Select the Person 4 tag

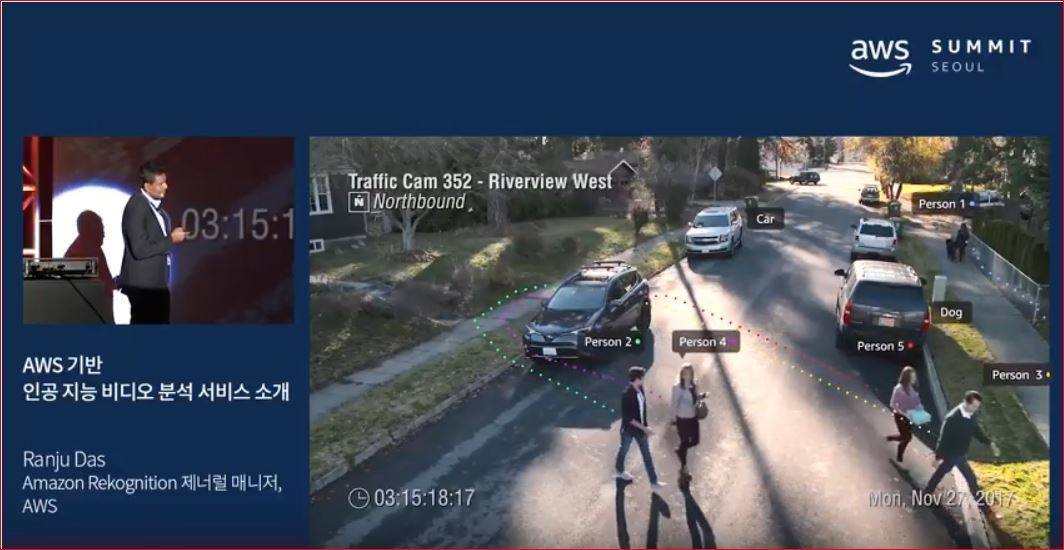click(706, 342)
